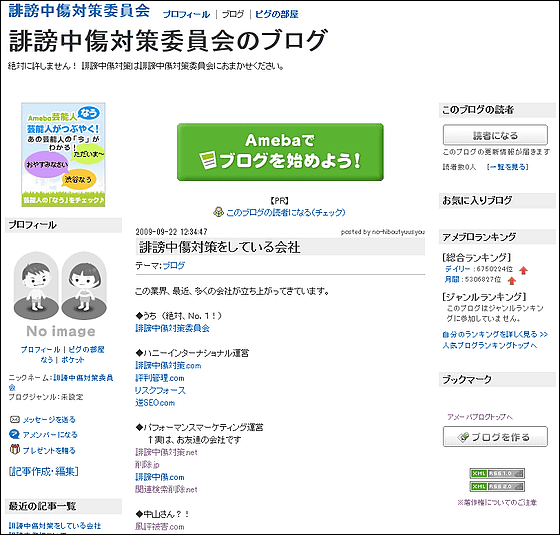Open recent article 誹謗中傷対策をしている会社 in sidebar
Screen dimensions: 560x535
click(55, 526)
